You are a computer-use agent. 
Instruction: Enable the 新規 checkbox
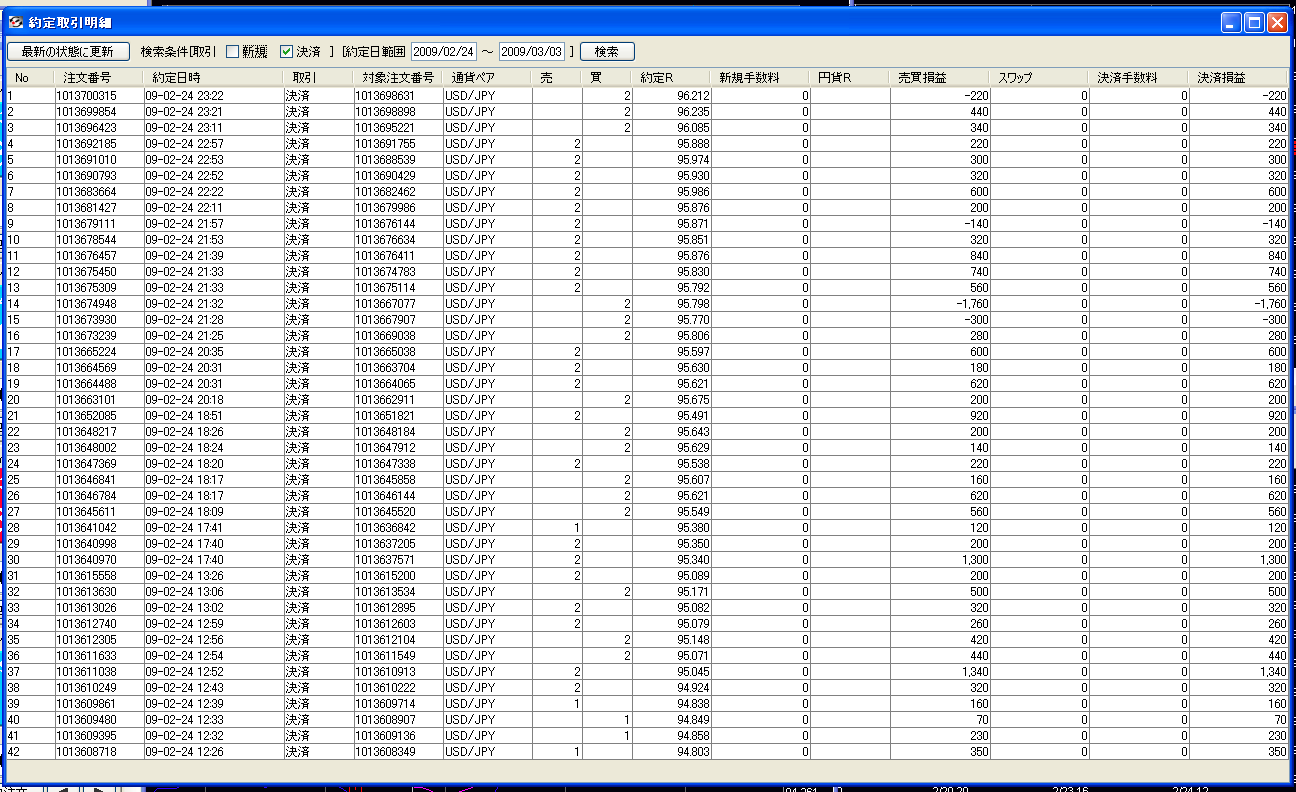tap(232, 51)
